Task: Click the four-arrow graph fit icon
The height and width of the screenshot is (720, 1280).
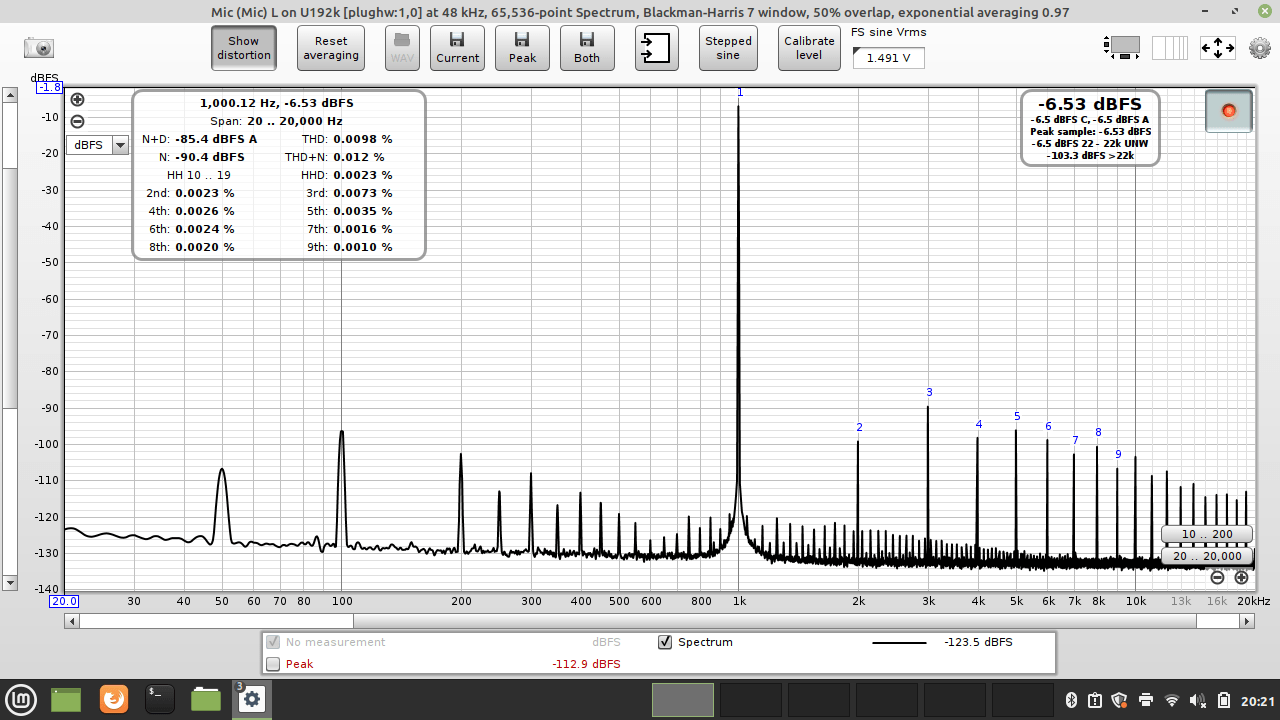Action: (x=1217, y=47)
